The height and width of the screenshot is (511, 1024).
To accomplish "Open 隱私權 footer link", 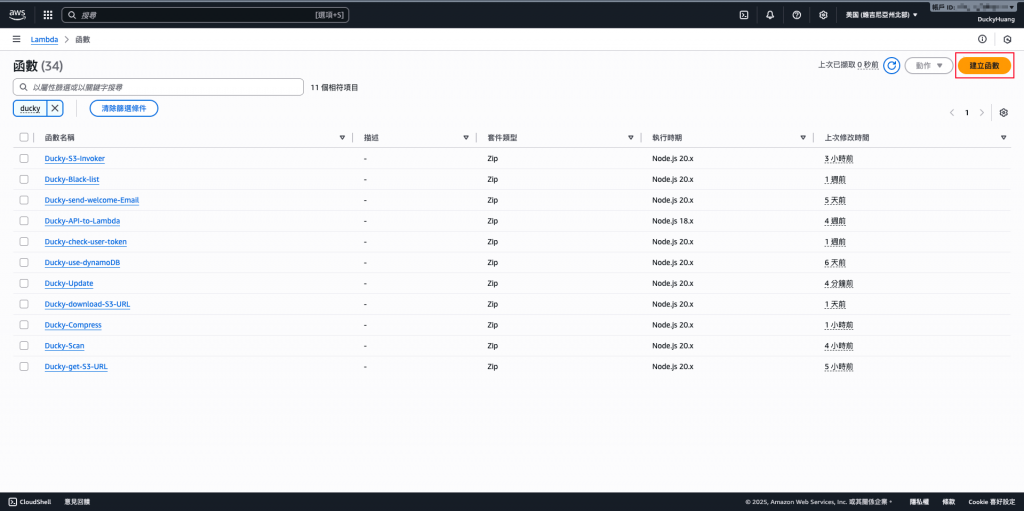I will coord(919,502).
